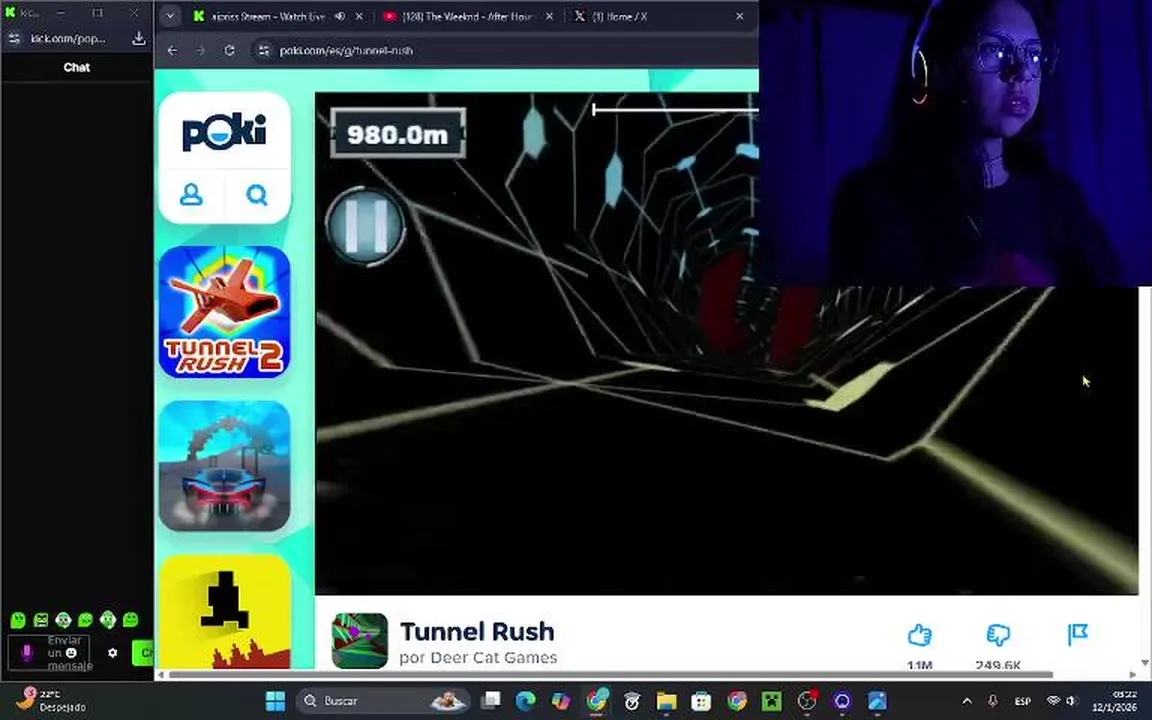Insert the fifth Kick emote with headset
This screenshot has width=1152, height=720.
108,620
